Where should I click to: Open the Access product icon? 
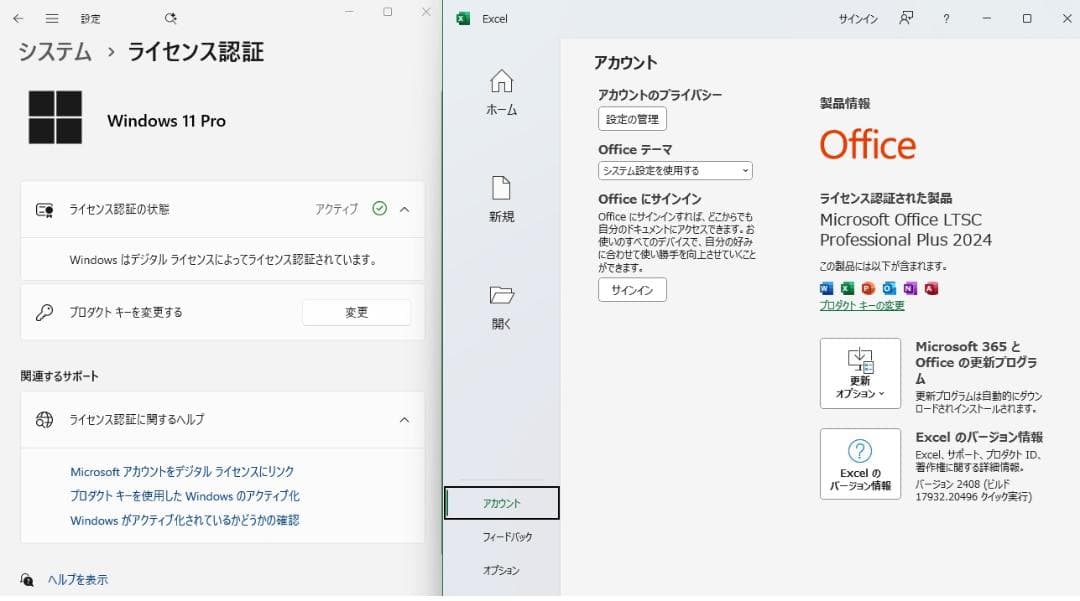(x=930, y=288)
